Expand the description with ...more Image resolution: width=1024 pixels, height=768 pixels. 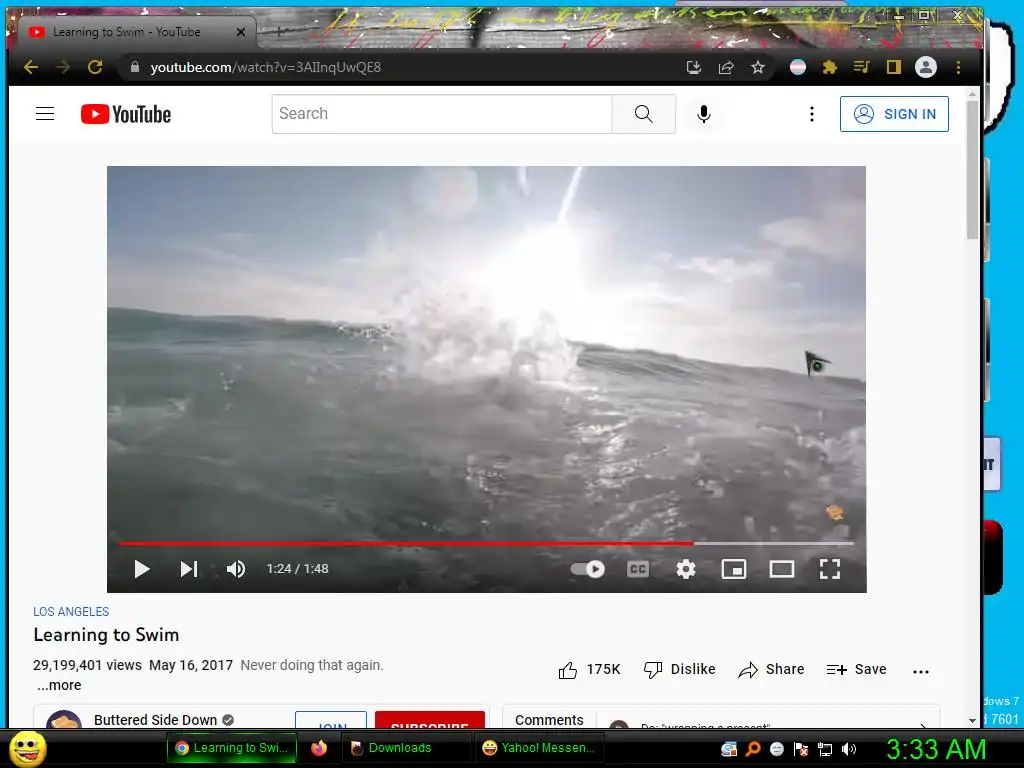59,685
